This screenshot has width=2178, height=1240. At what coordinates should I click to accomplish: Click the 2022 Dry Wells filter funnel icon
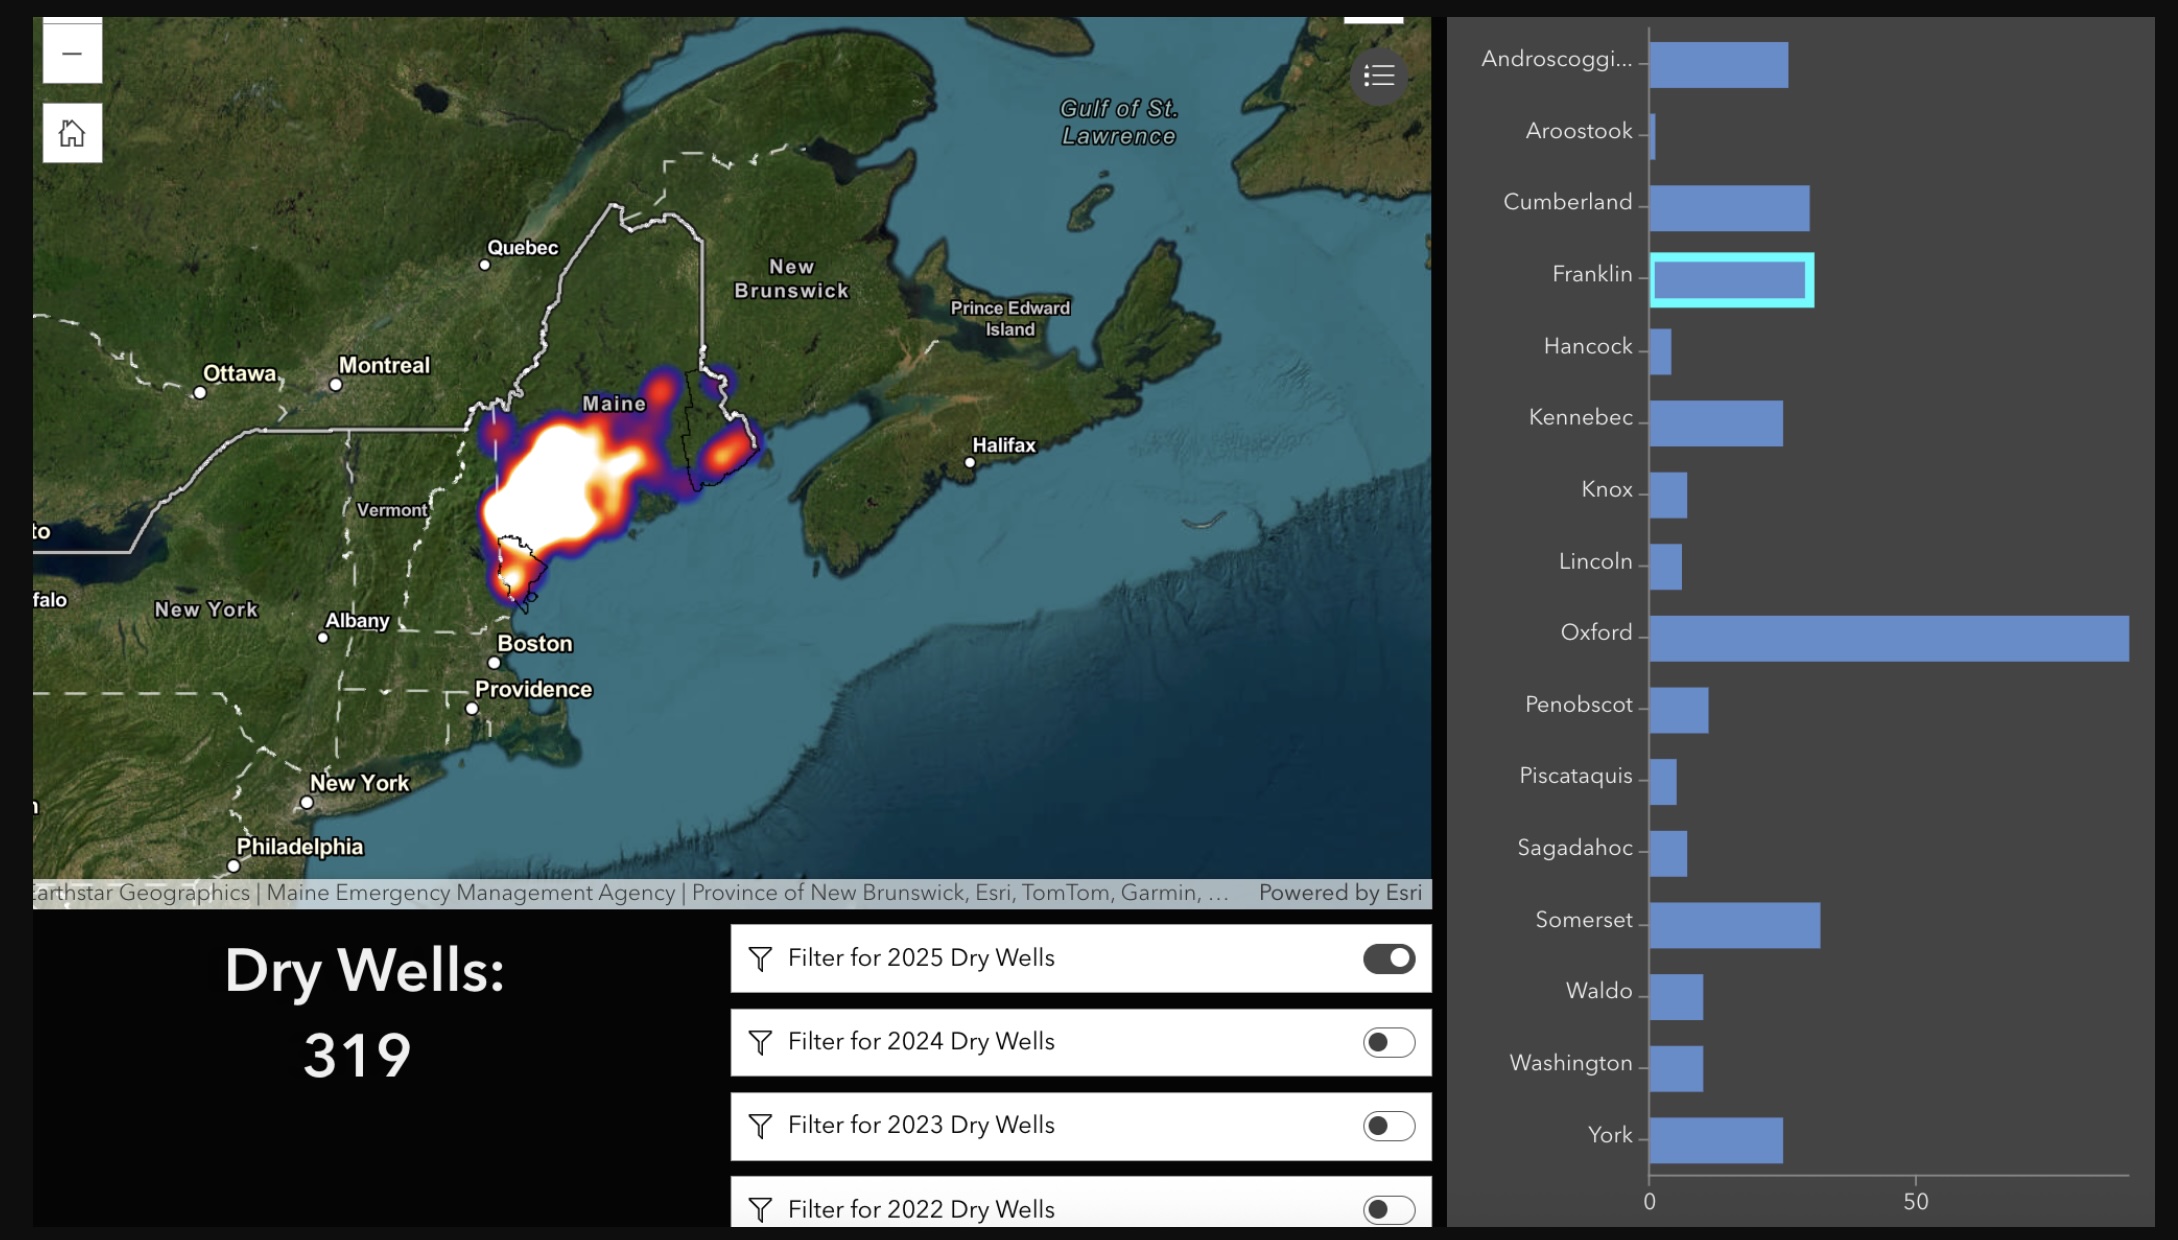pyautogui.click(x=760, y=1210)
